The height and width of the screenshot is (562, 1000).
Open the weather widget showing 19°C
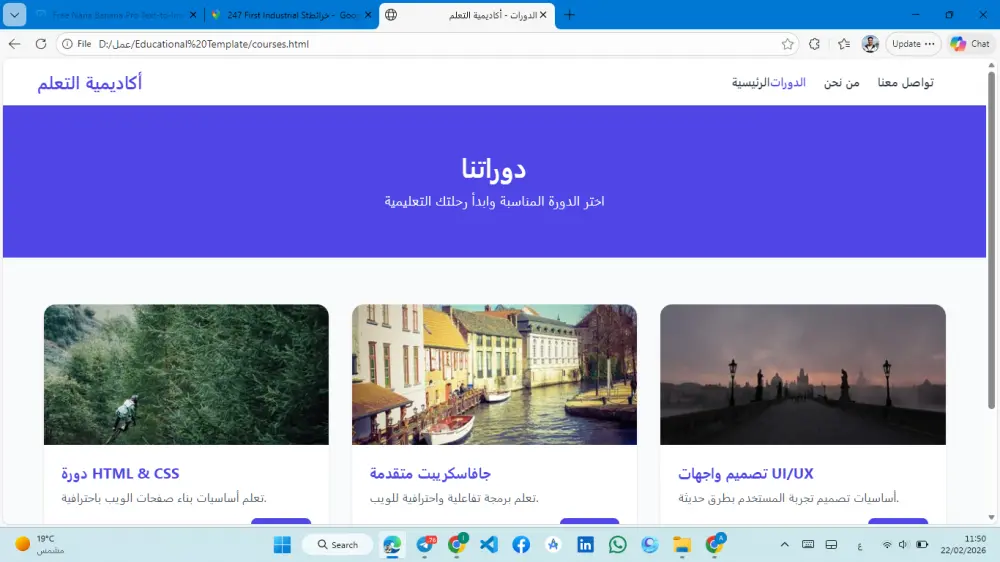(40, 544)
